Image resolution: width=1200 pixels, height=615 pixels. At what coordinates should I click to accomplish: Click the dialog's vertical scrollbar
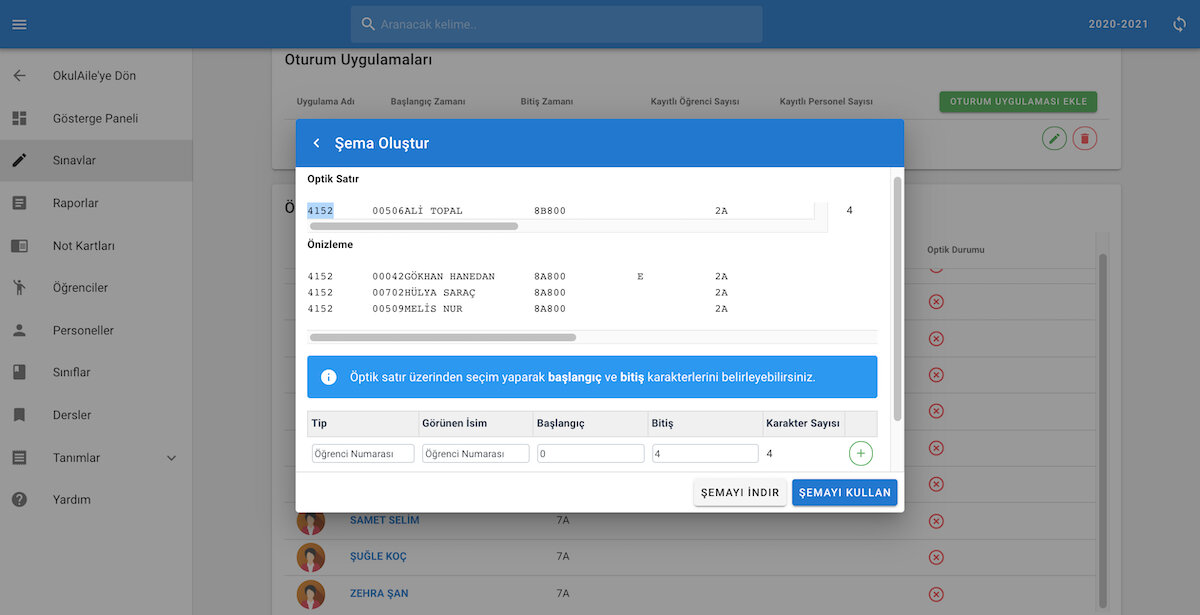(x=897, y=298)
